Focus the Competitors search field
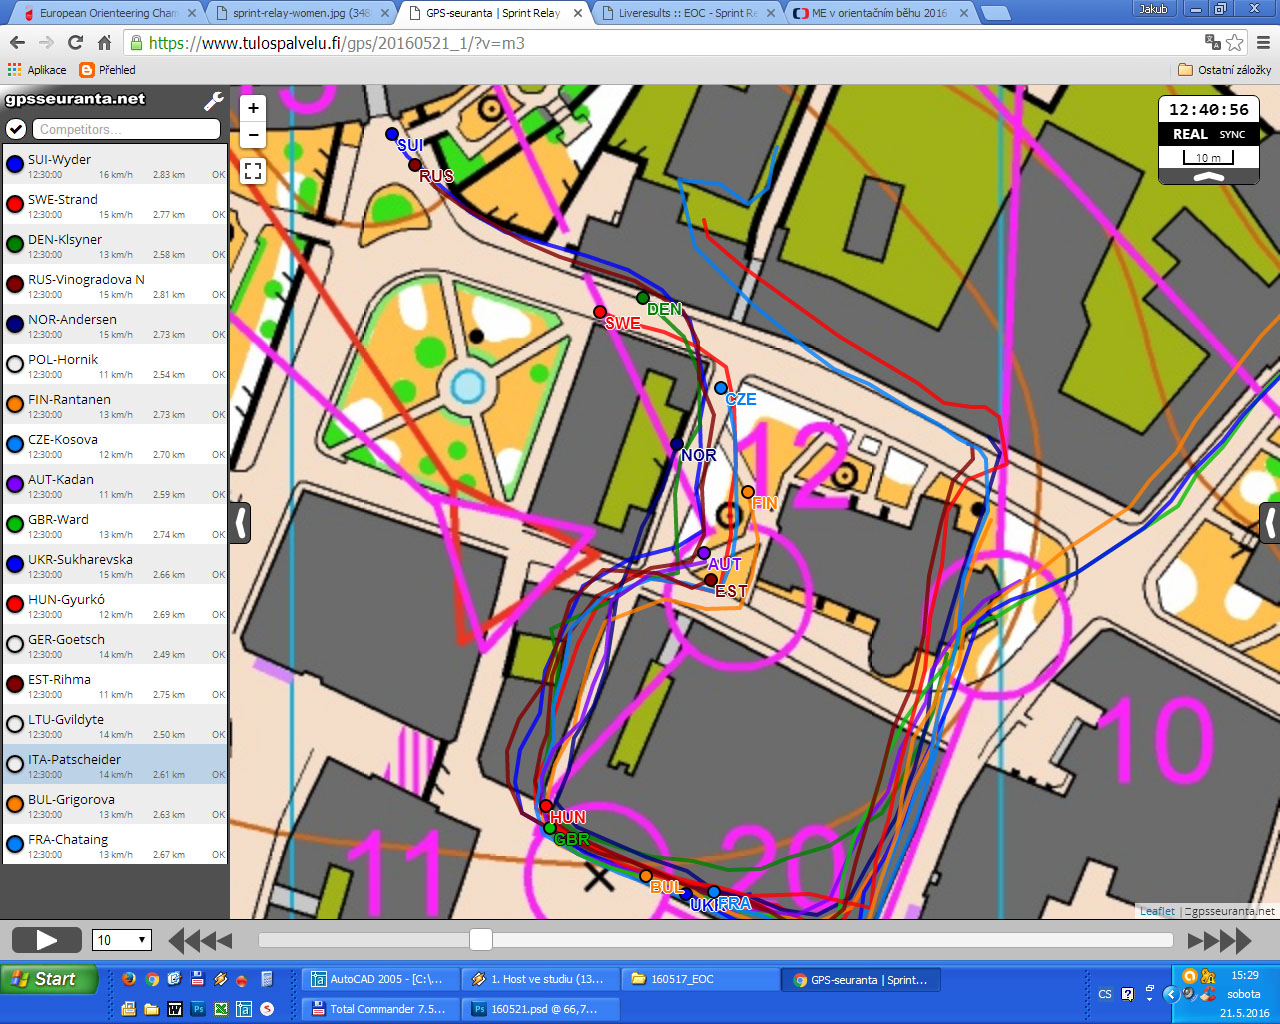 [x=126, y=129]
